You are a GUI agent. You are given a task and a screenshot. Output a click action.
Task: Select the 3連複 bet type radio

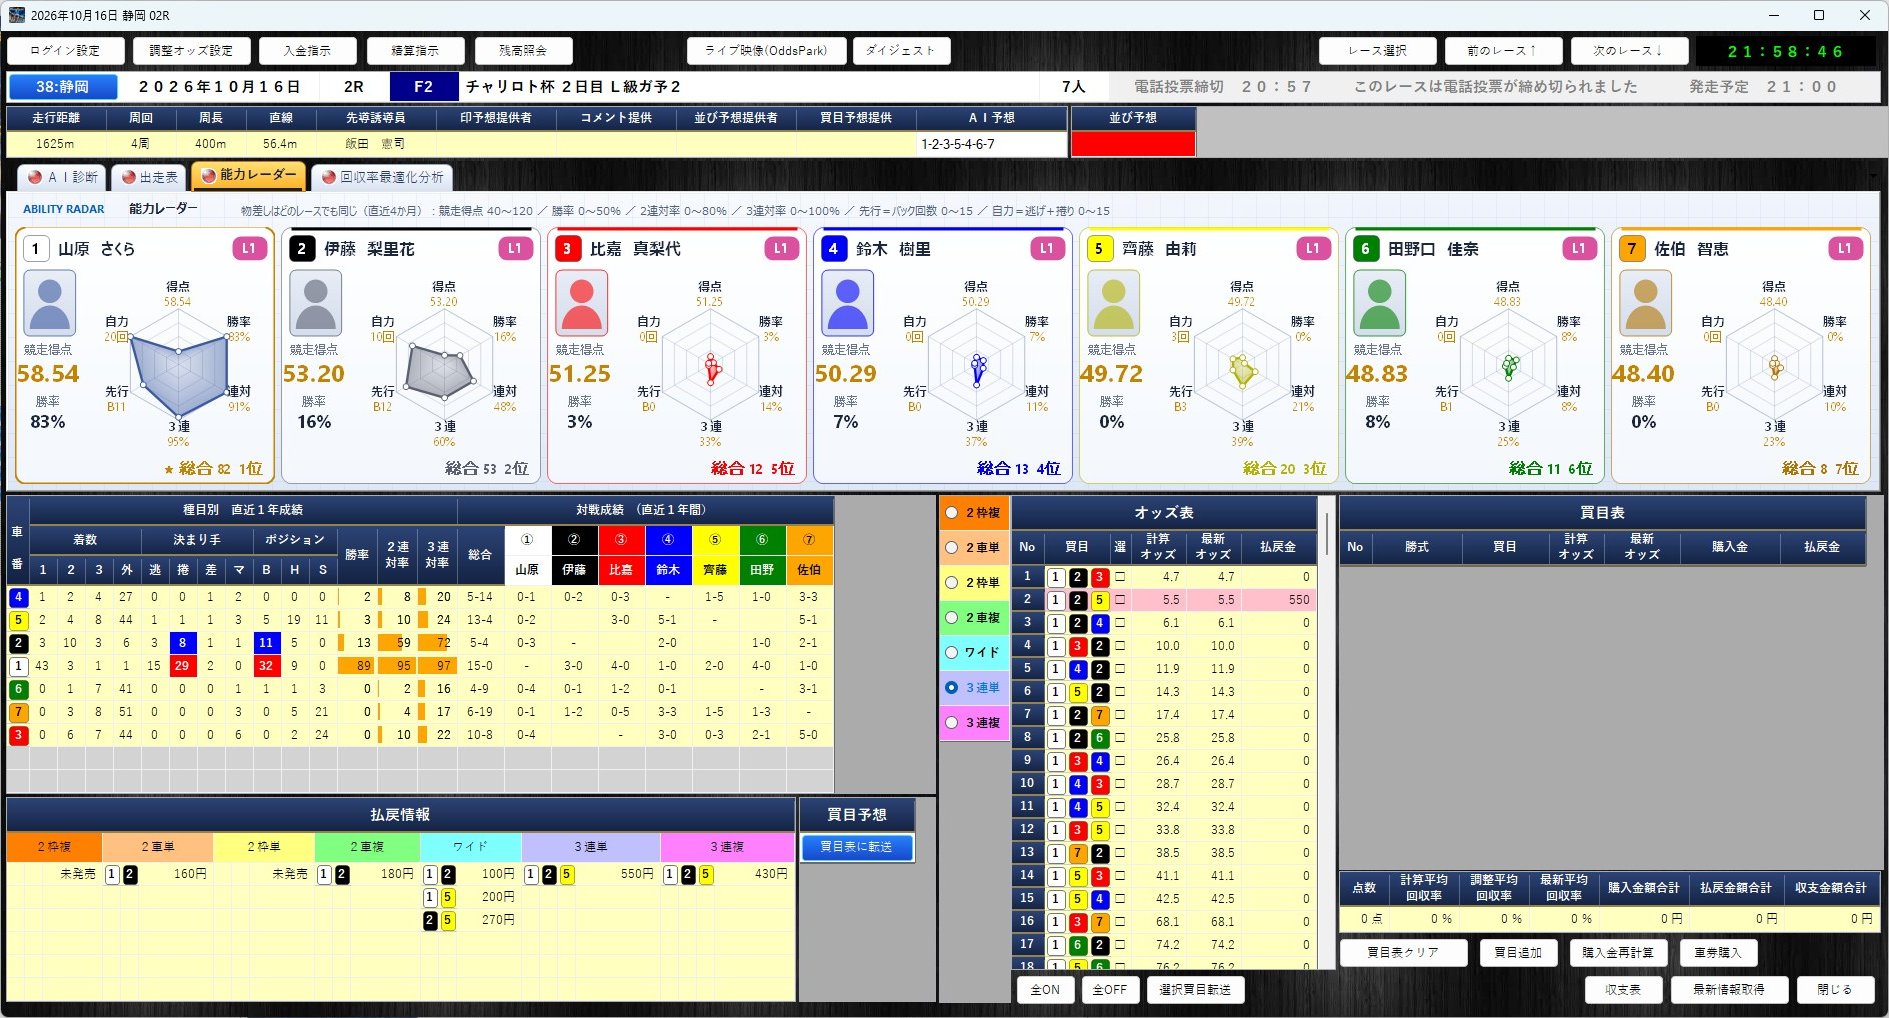(x=952, y=723)
